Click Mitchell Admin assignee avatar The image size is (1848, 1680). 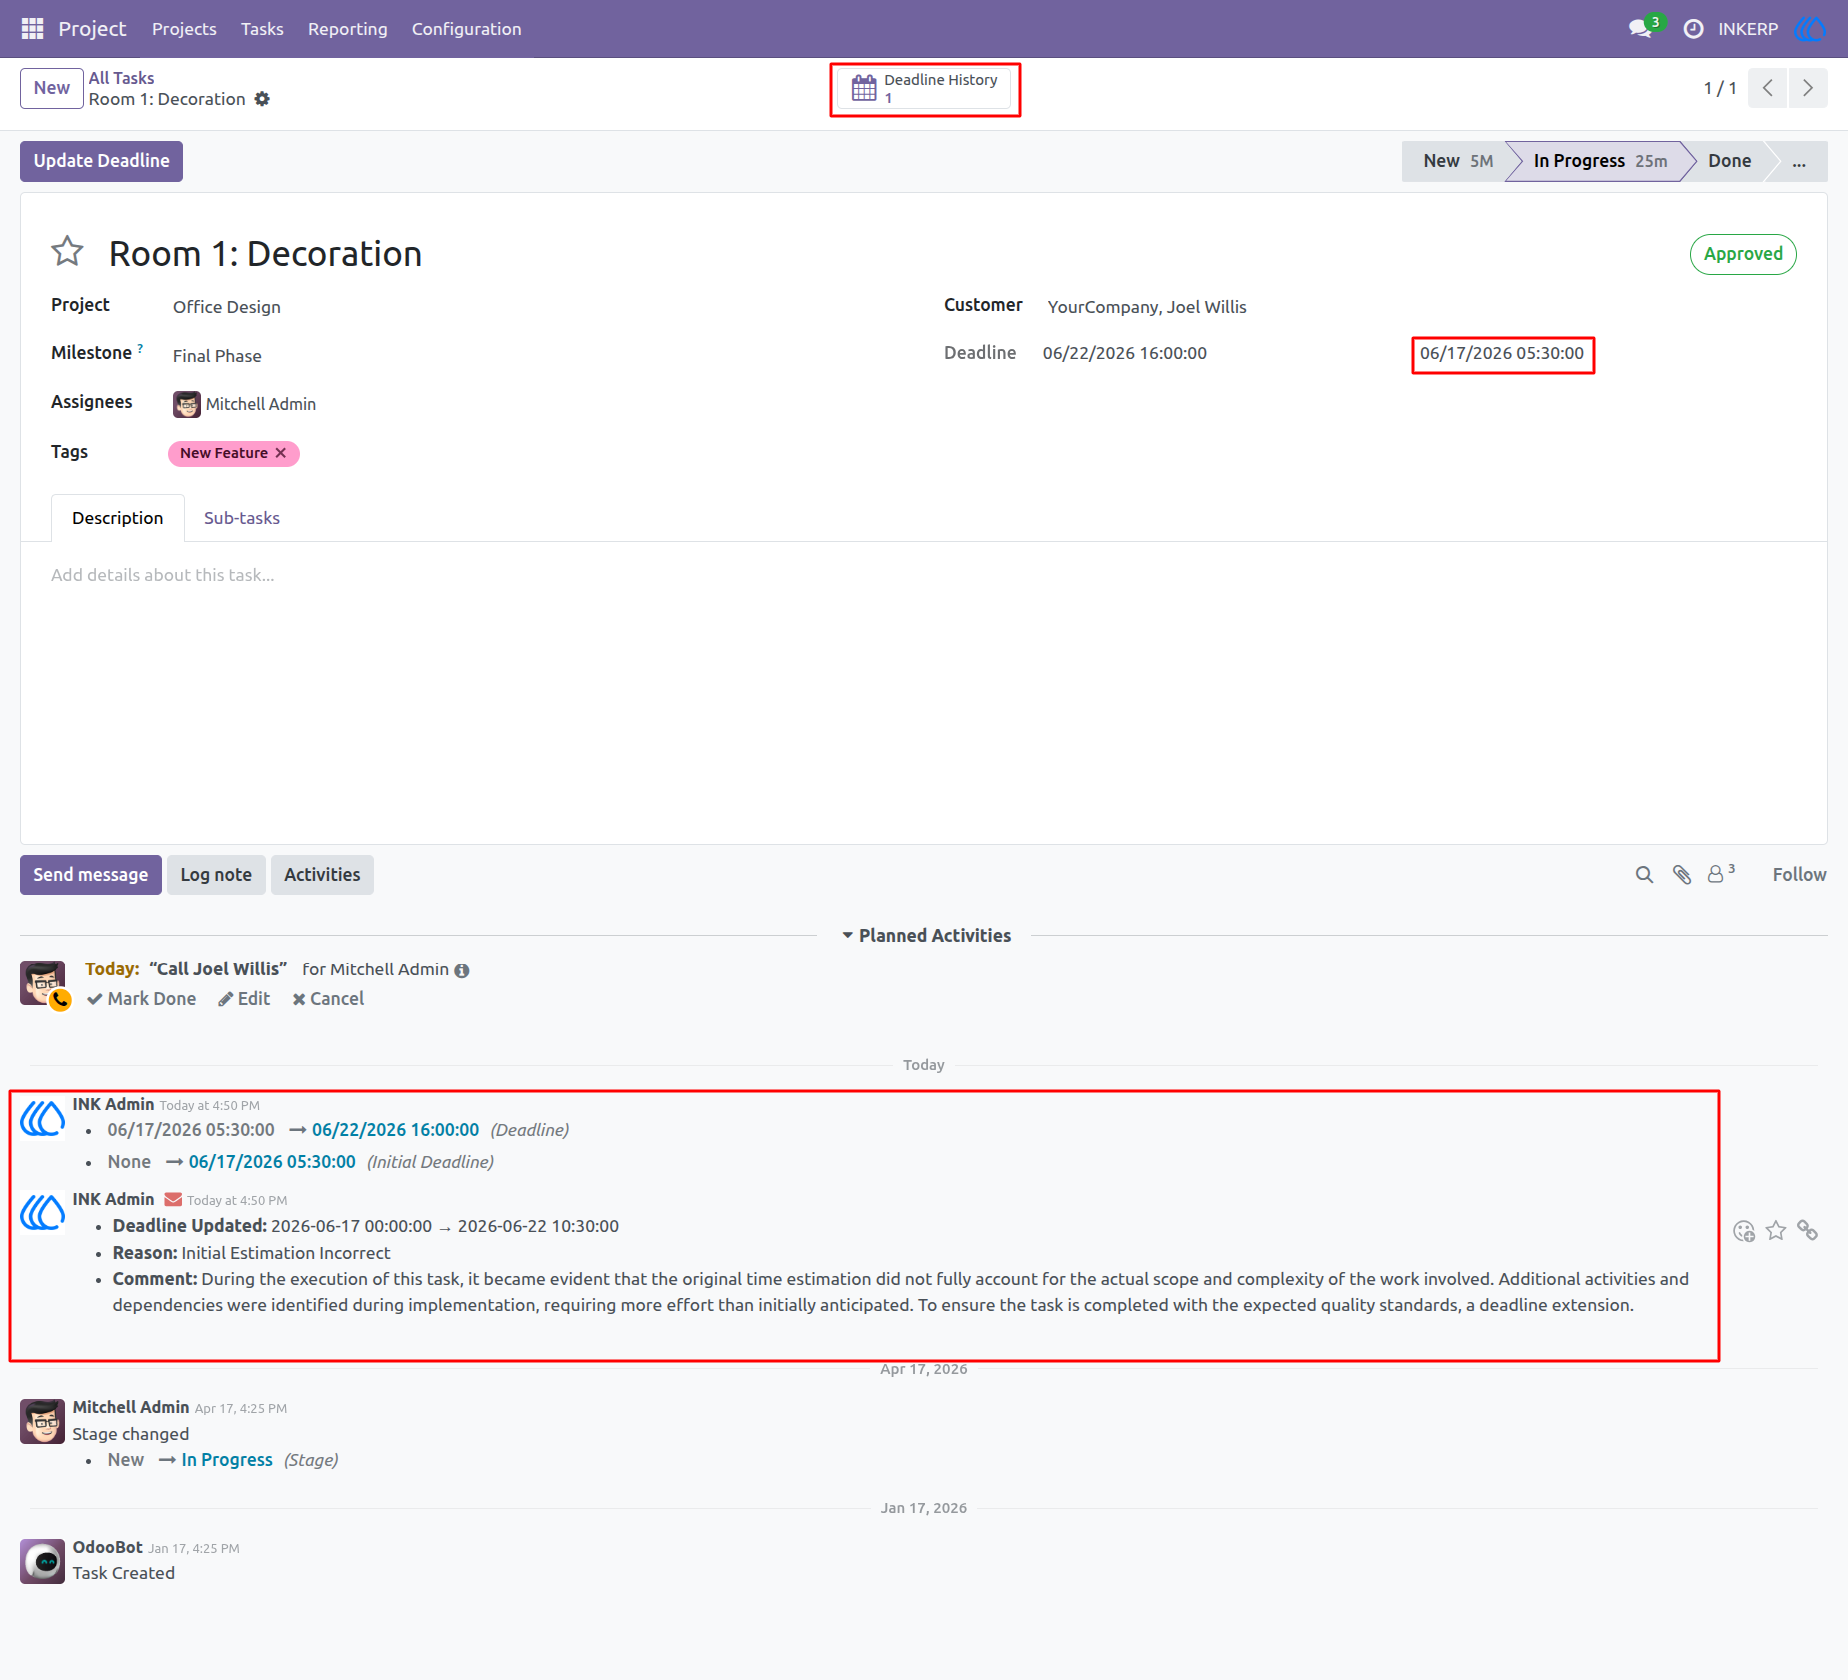[187, 404]
